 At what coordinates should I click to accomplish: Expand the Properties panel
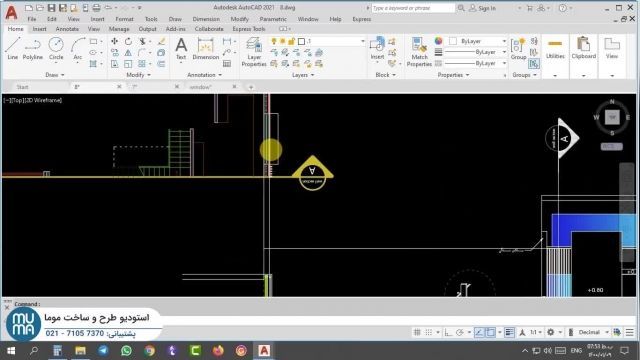tap(453, 75)
